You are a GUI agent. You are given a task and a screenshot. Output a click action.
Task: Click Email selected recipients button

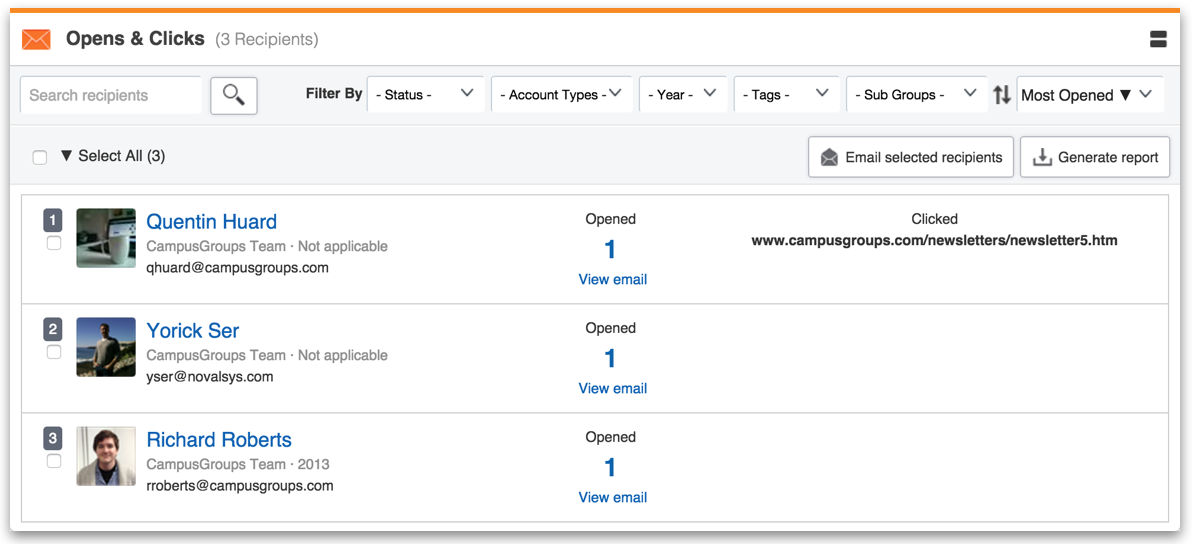pos(911,157)
